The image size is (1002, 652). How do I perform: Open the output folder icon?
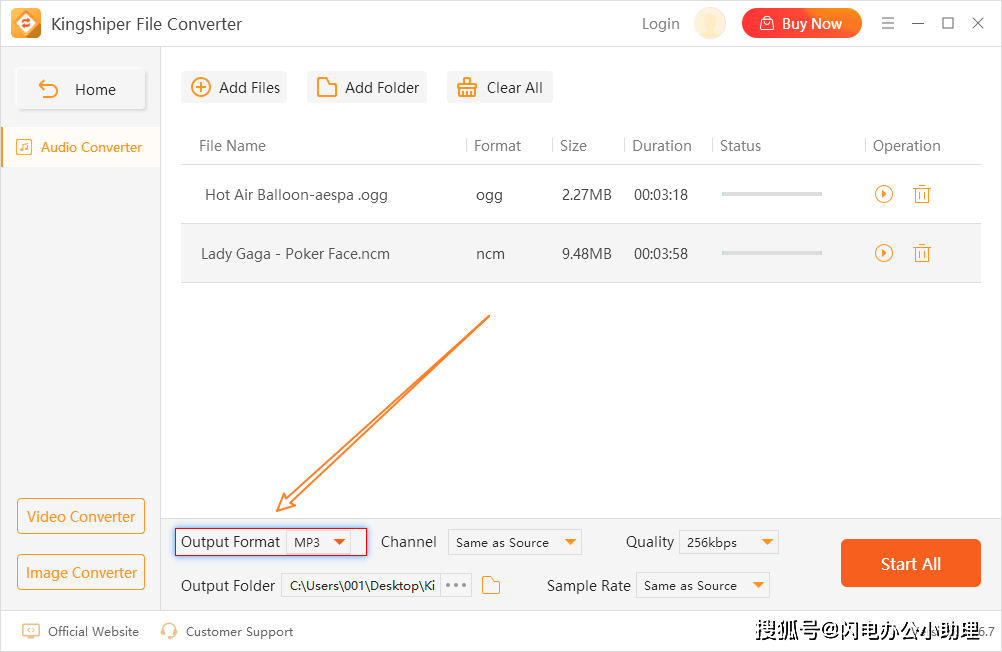pyautogui.click(x=491, y=585)
